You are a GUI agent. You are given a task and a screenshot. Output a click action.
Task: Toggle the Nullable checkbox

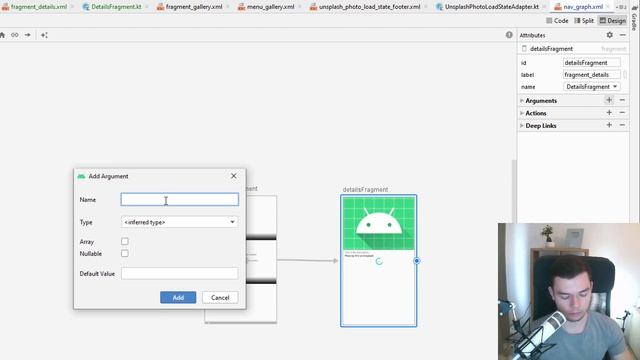[124, 253]
